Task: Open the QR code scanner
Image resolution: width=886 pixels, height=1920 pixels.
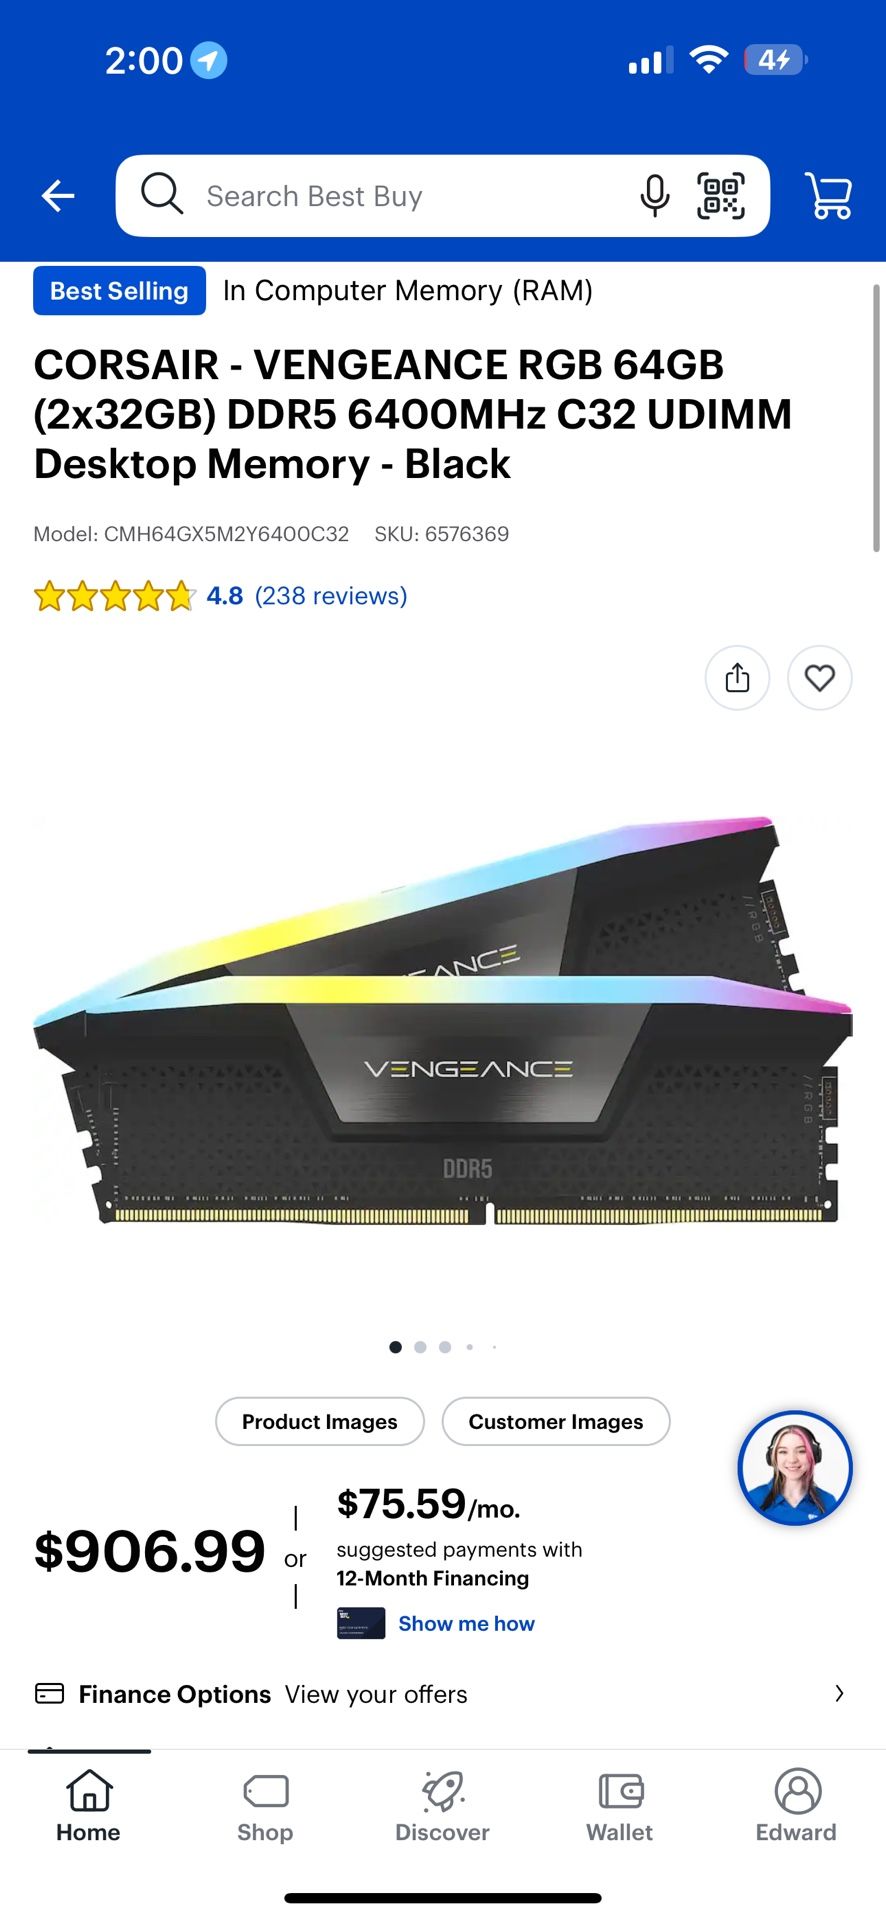Action: (x=721, y=196)
